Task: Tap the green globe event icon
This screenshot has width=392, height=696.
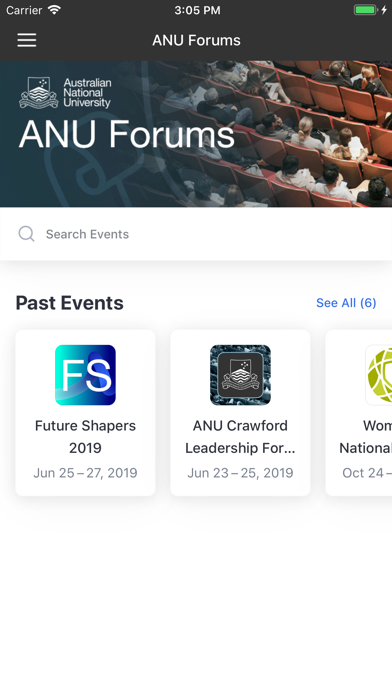Action: pyautogui.click(x=379, y=375)
